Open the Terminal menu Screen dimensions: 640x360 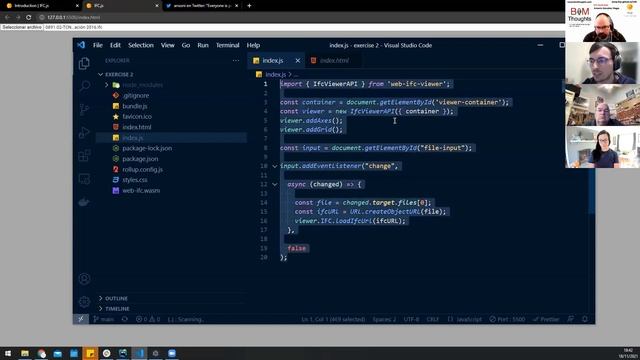(x=227, y=45)
